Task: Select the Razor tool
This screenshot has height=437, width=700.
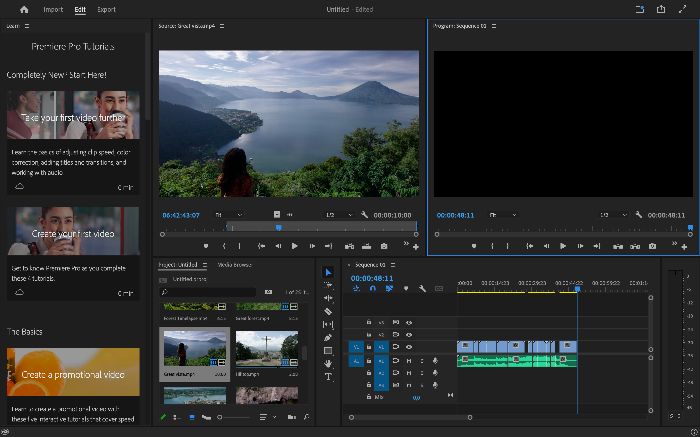Action: 329,311
